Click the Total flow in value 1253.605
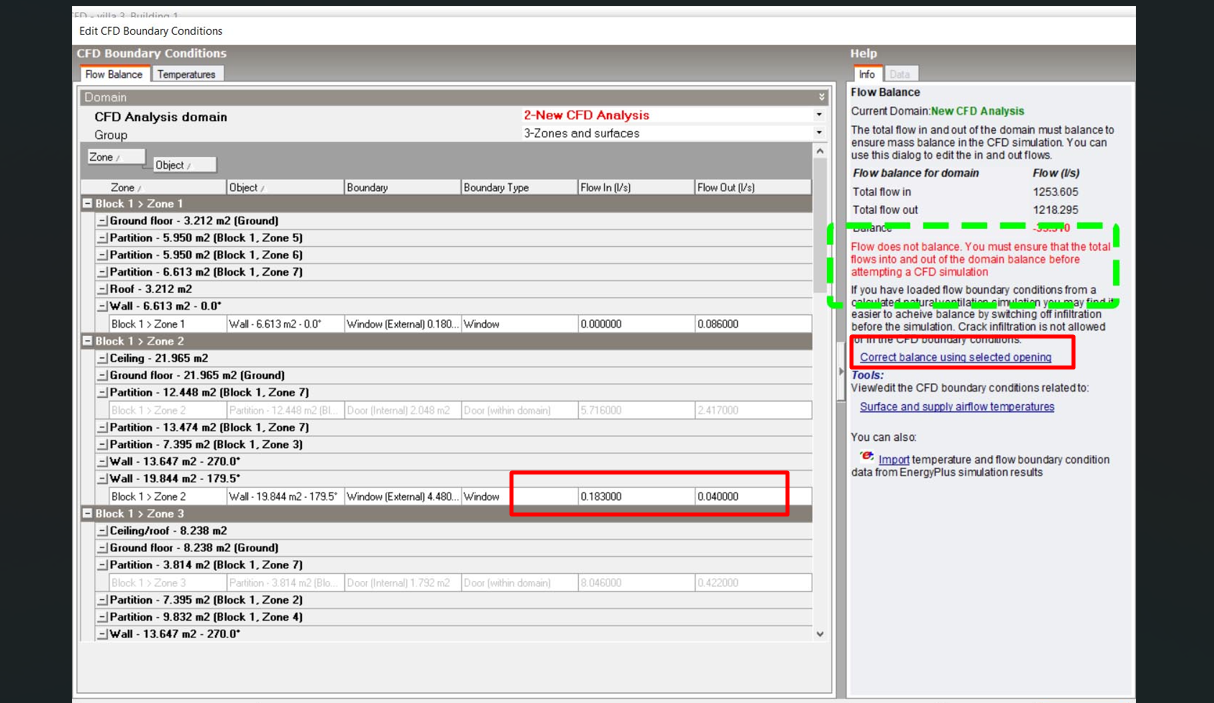The width and height of the screenshot is (1214, 703). click(x=1056, y=192)
